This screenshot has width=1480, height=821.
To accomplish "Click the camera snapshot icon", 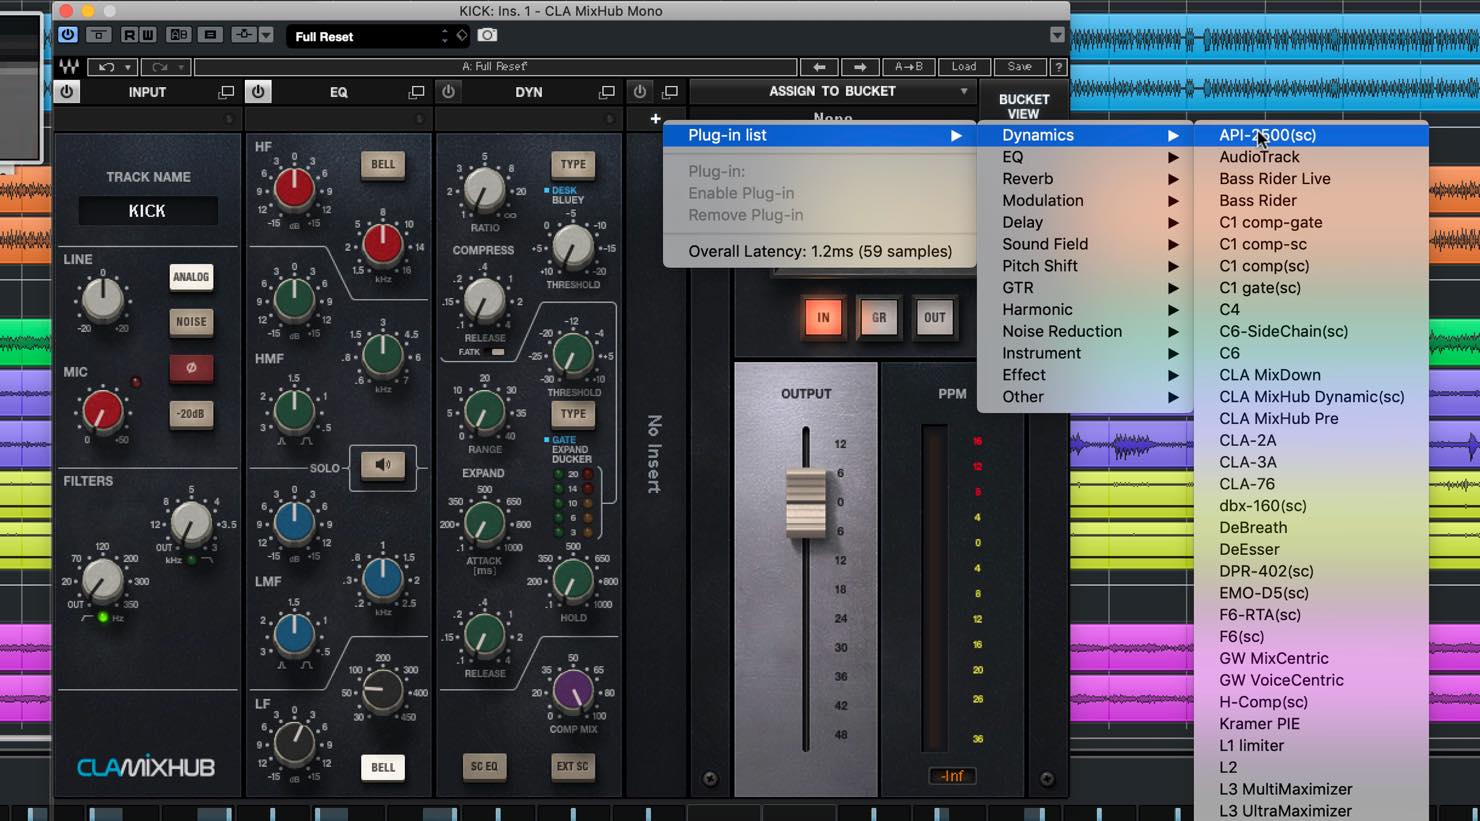I will coord(487,35).
